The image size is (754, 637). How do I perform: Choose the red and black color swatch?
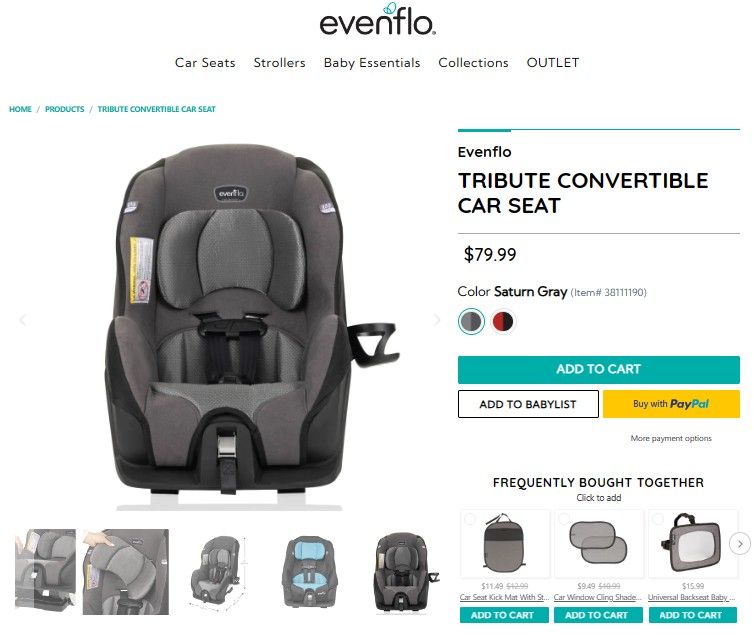click(503, 321)
